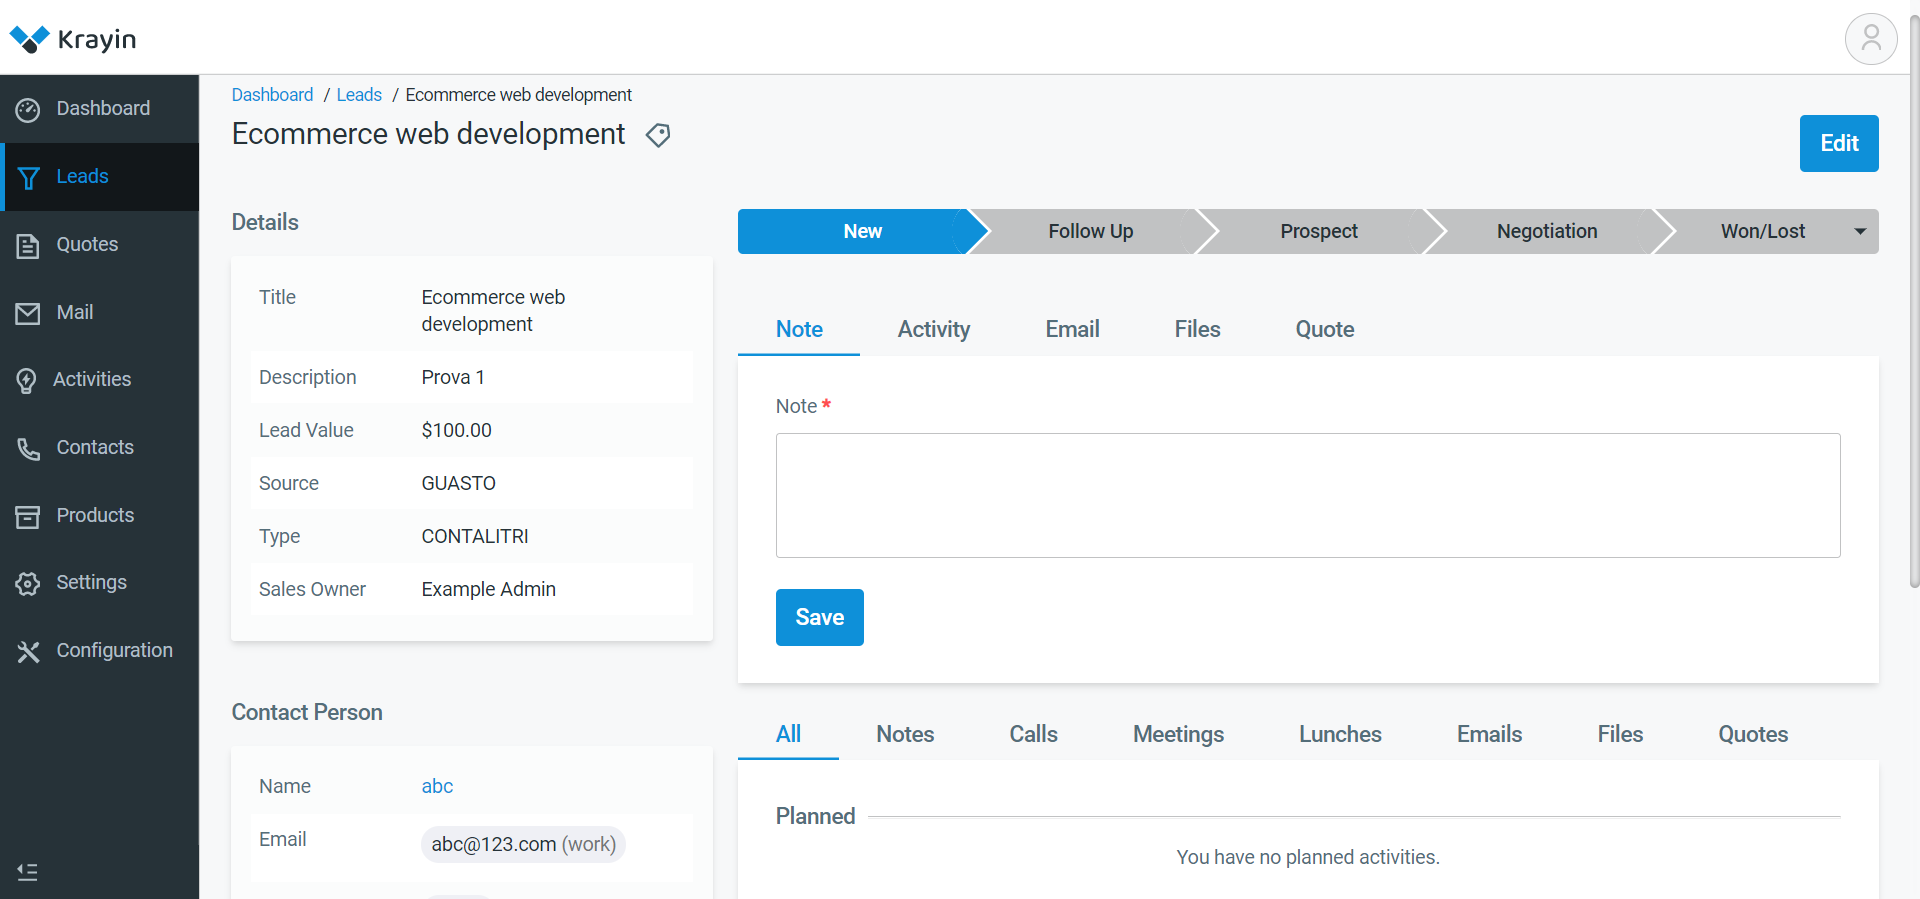Image resolution: width=1920 pixels, height=899 pixels.
Task: Move lead to Follow Up stage
Action: (x=1090, y=231)
